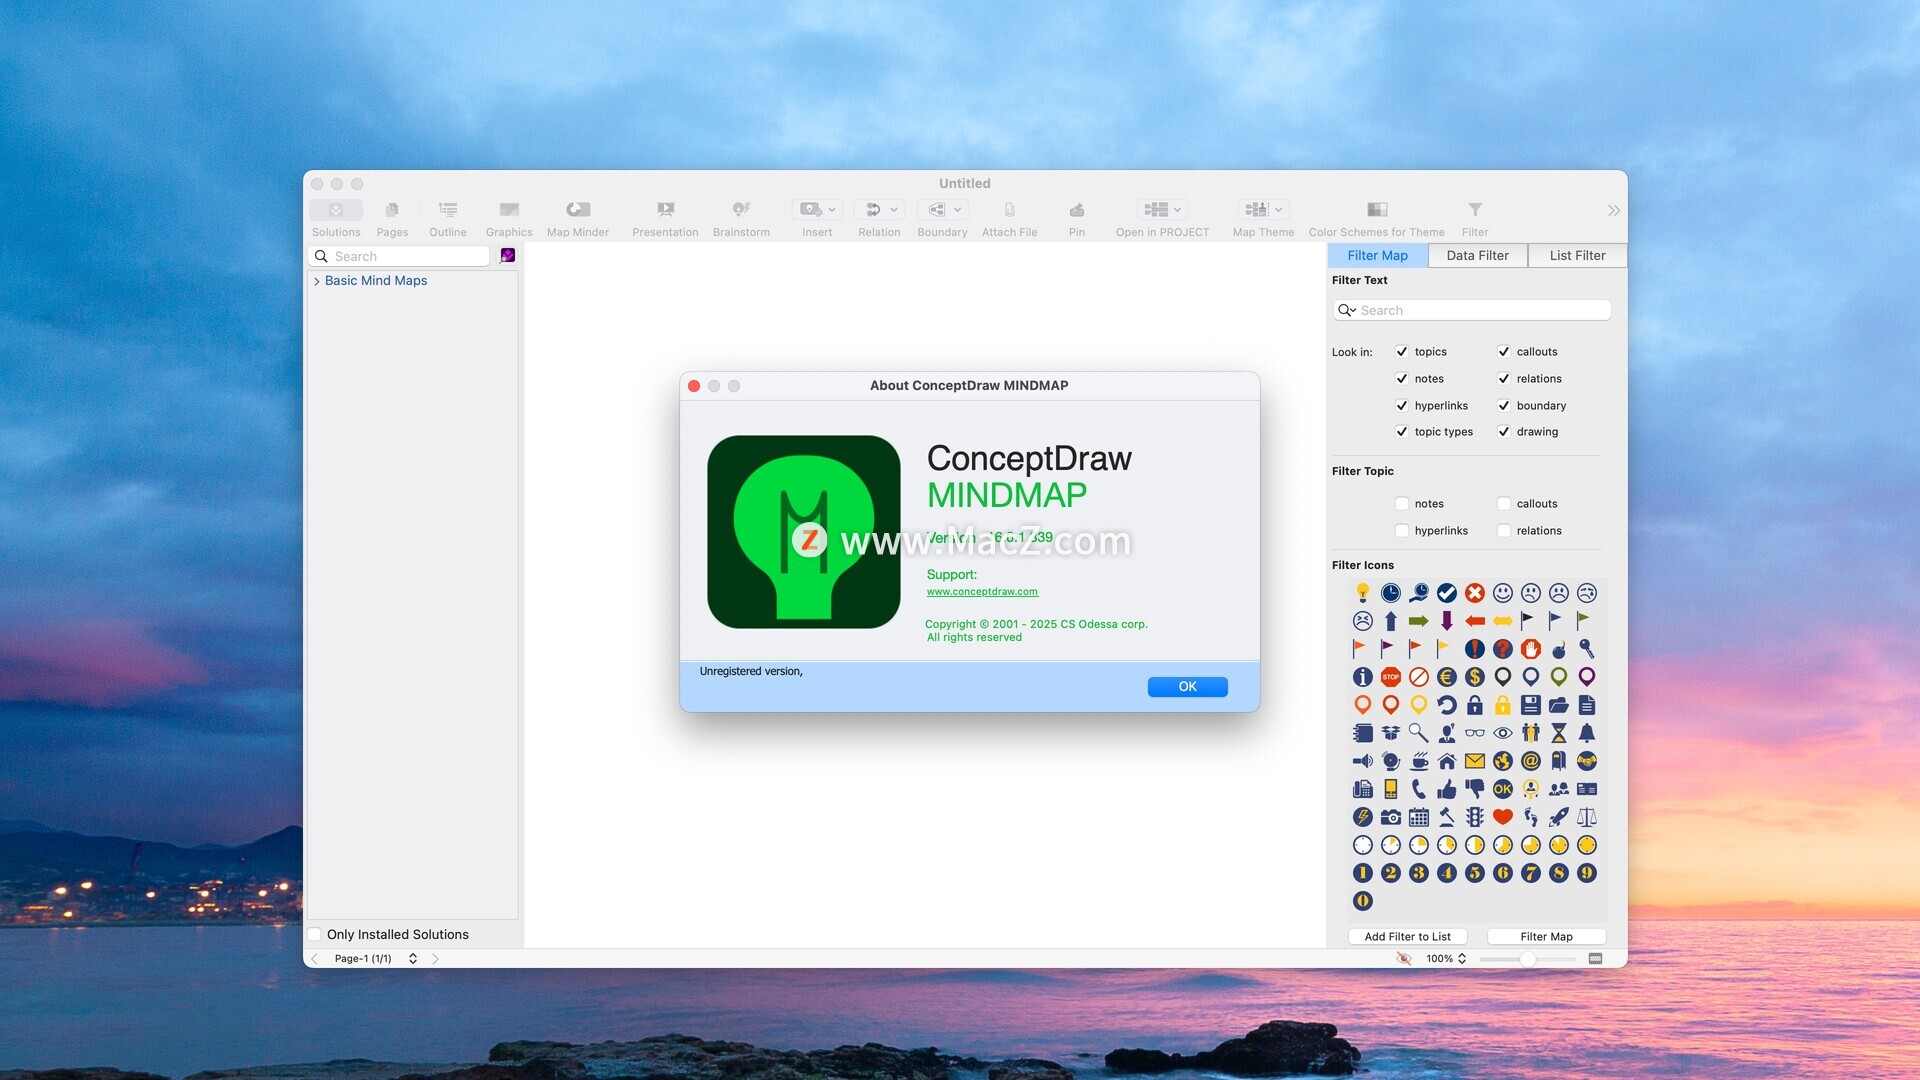Click the Map Minder toolbar icon
Viewport: 1920px width, 1080px height.
(578, 210)
